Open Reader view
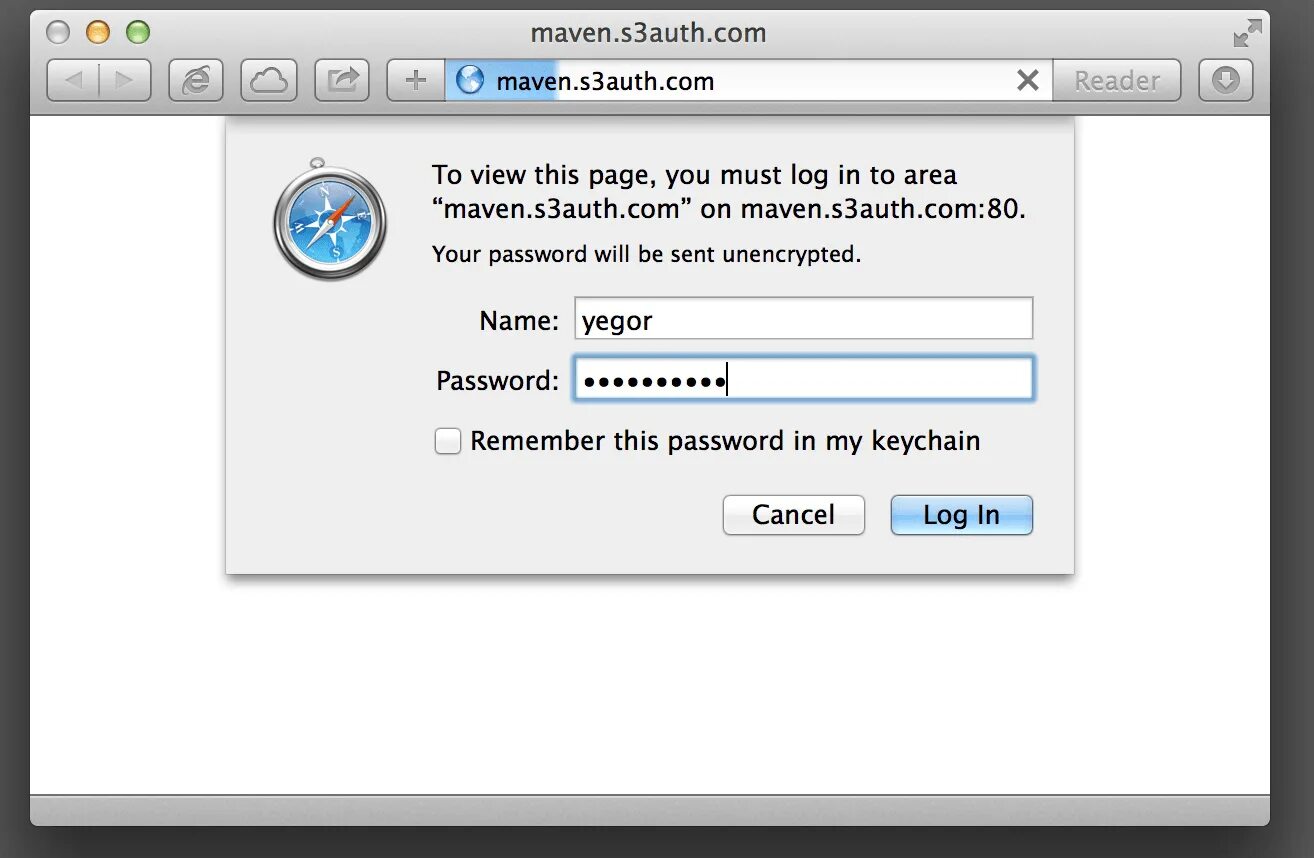Screen dimensions: 1314x858 coord(1117,80)
